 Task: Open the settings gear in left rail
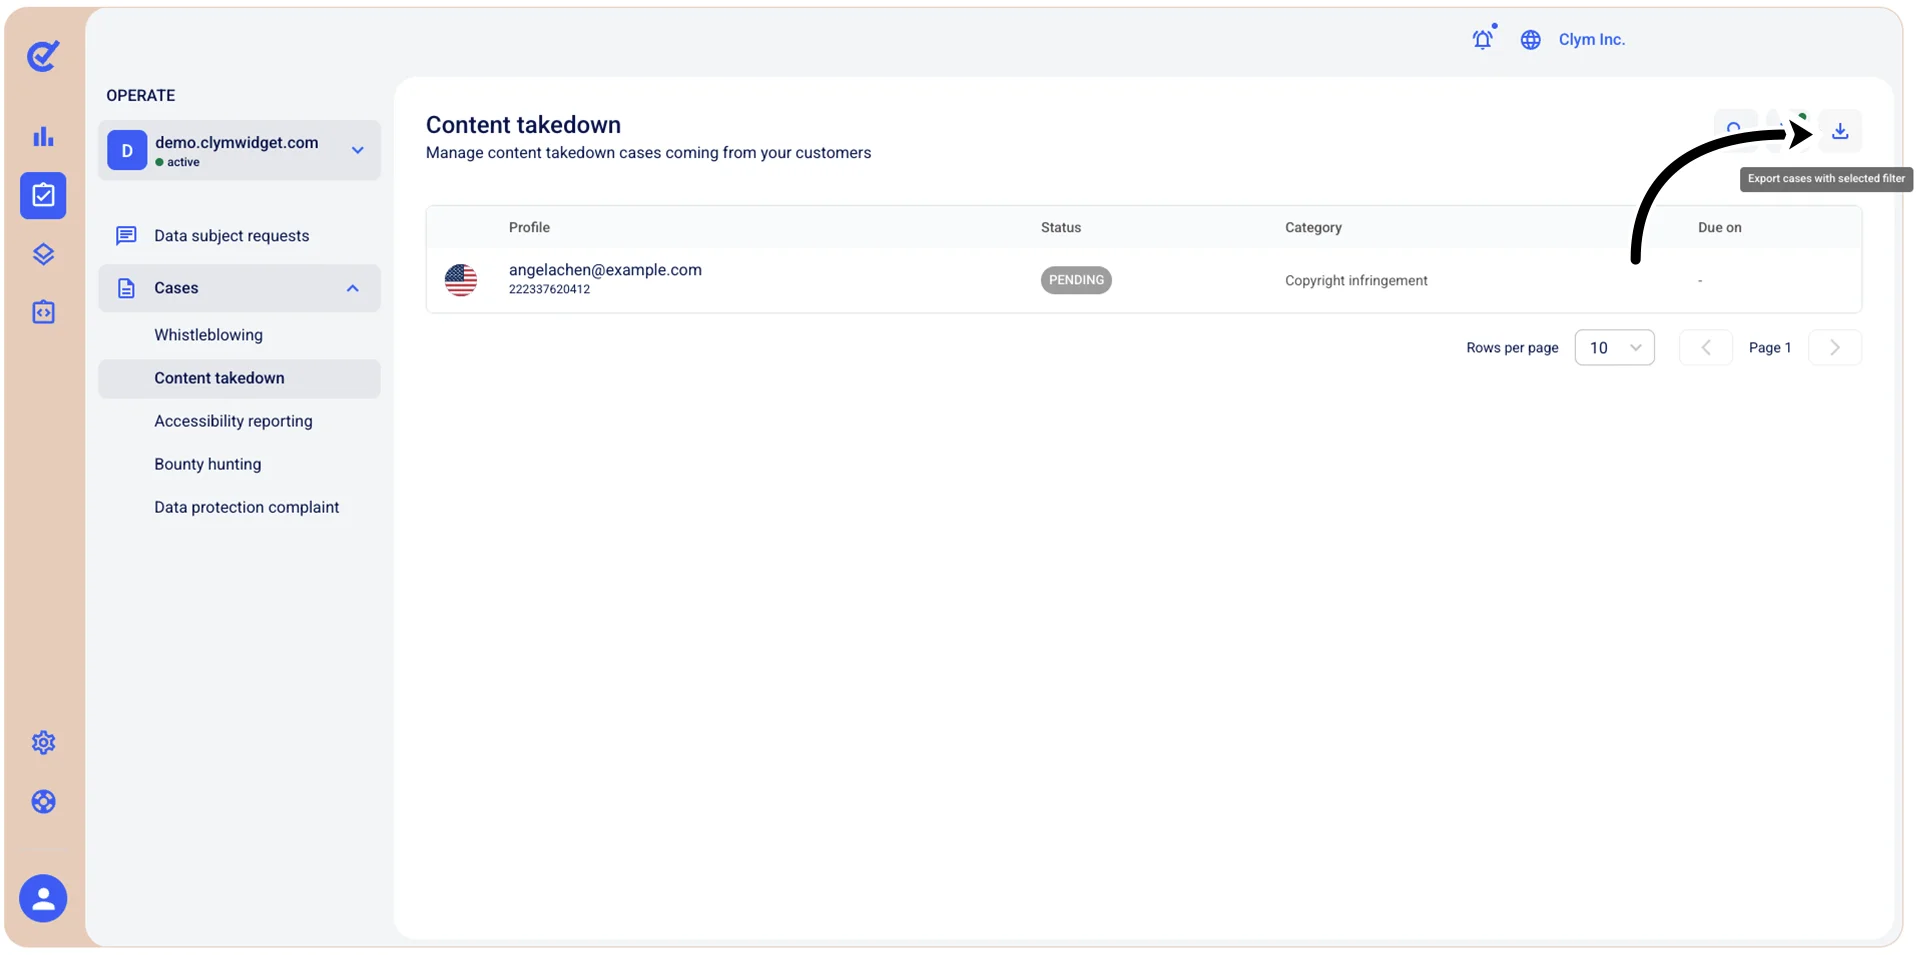pos(43,743)
